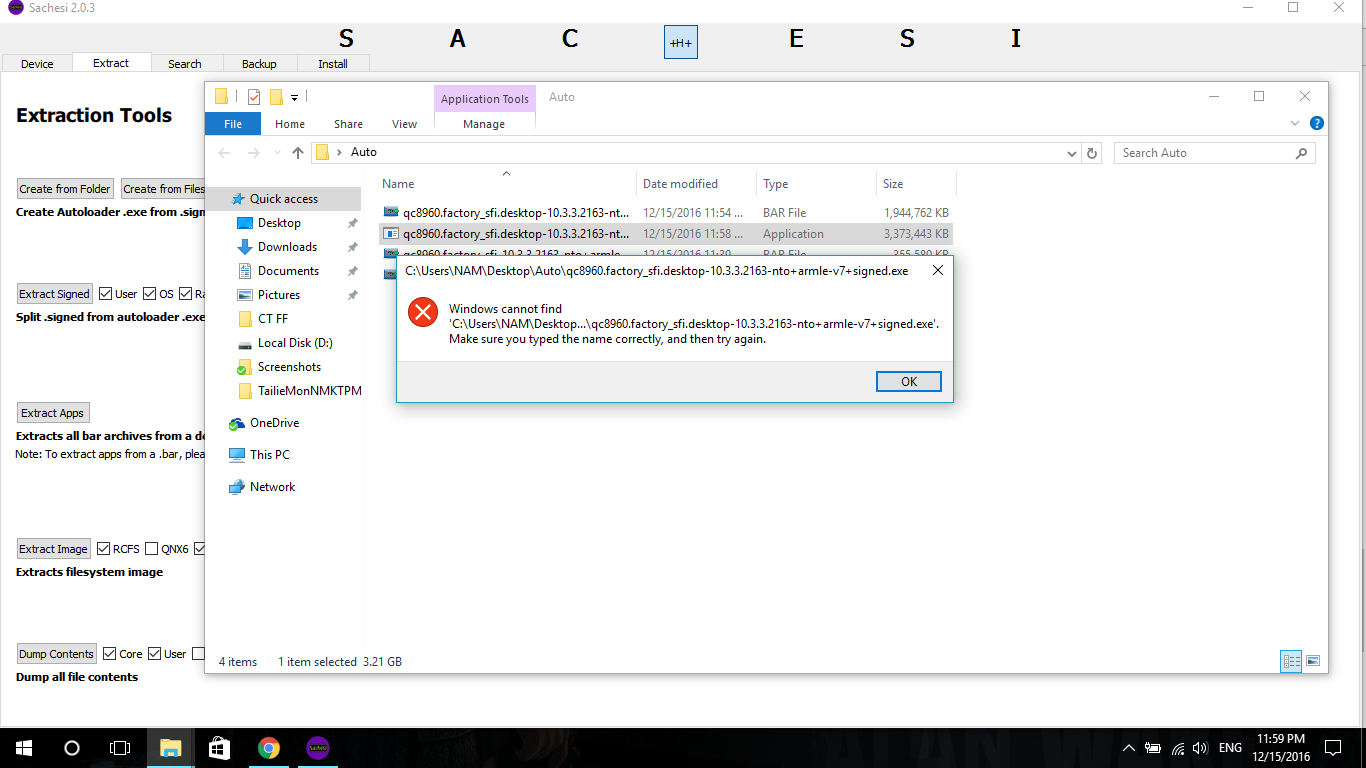Launch Chrome from the taskbar
Viewport: 1366px width, 768px height.
(268, 747)
